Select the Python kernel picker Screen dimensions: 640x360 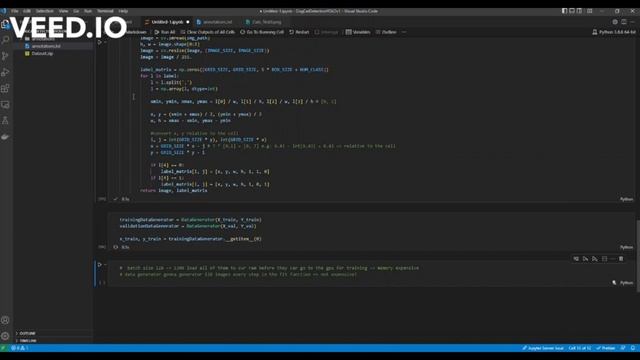614,32
